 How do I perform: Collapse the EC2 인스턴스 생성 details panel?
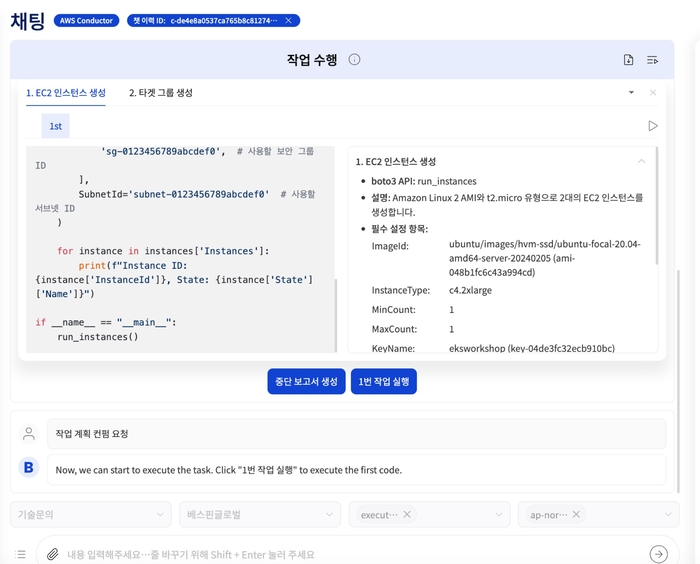641,161
